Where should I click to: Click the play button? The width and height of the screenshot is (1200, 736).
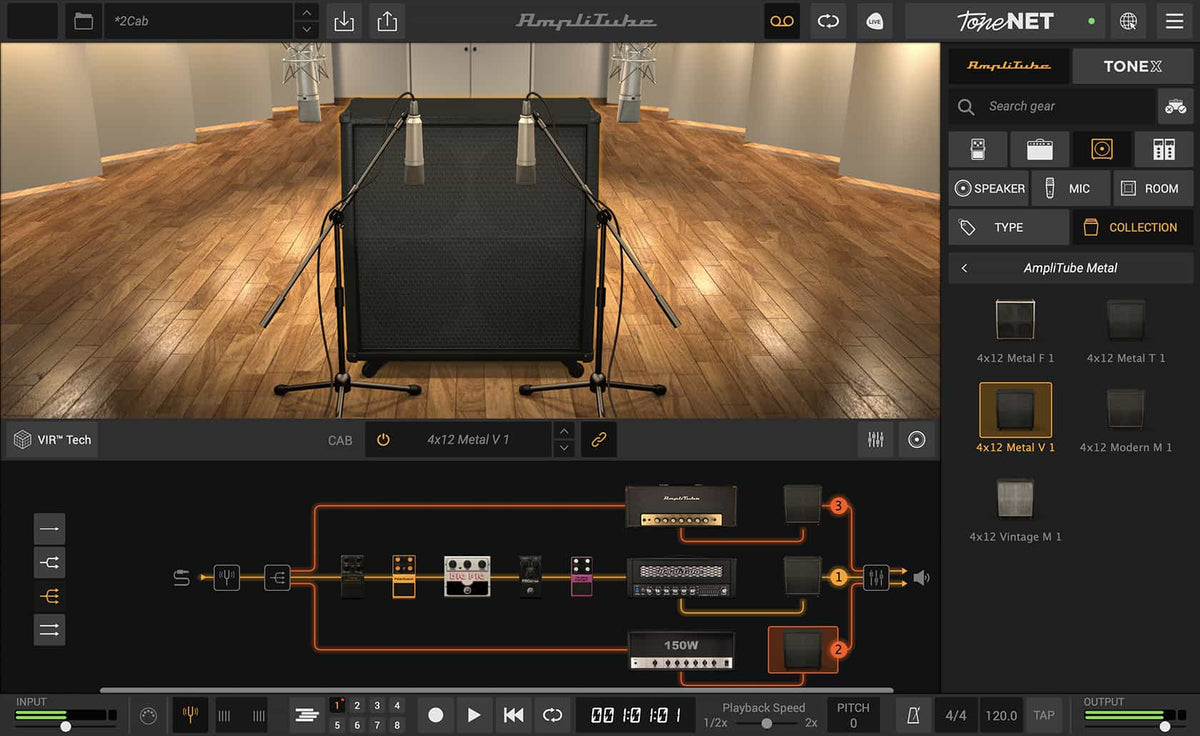(474, 715)
